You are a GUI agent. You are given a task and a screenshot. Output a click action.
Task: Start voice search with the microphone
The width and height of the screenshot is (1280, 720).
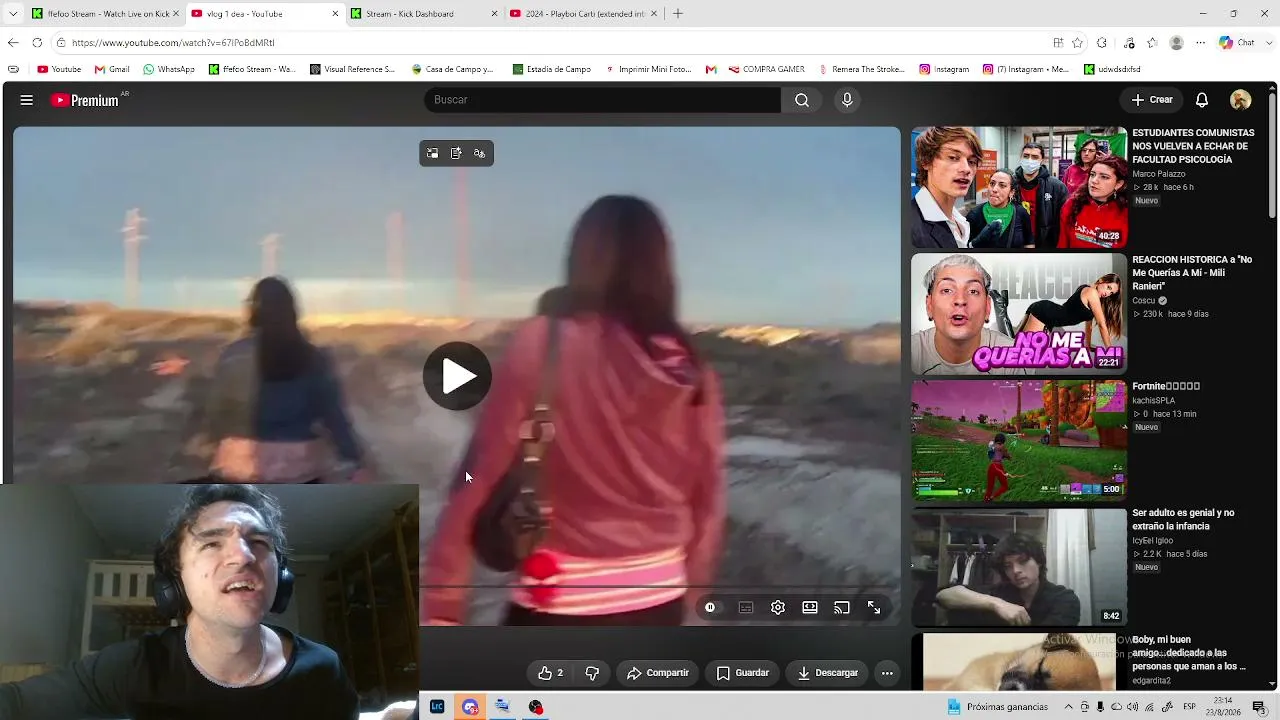click(x=847, y=100)
